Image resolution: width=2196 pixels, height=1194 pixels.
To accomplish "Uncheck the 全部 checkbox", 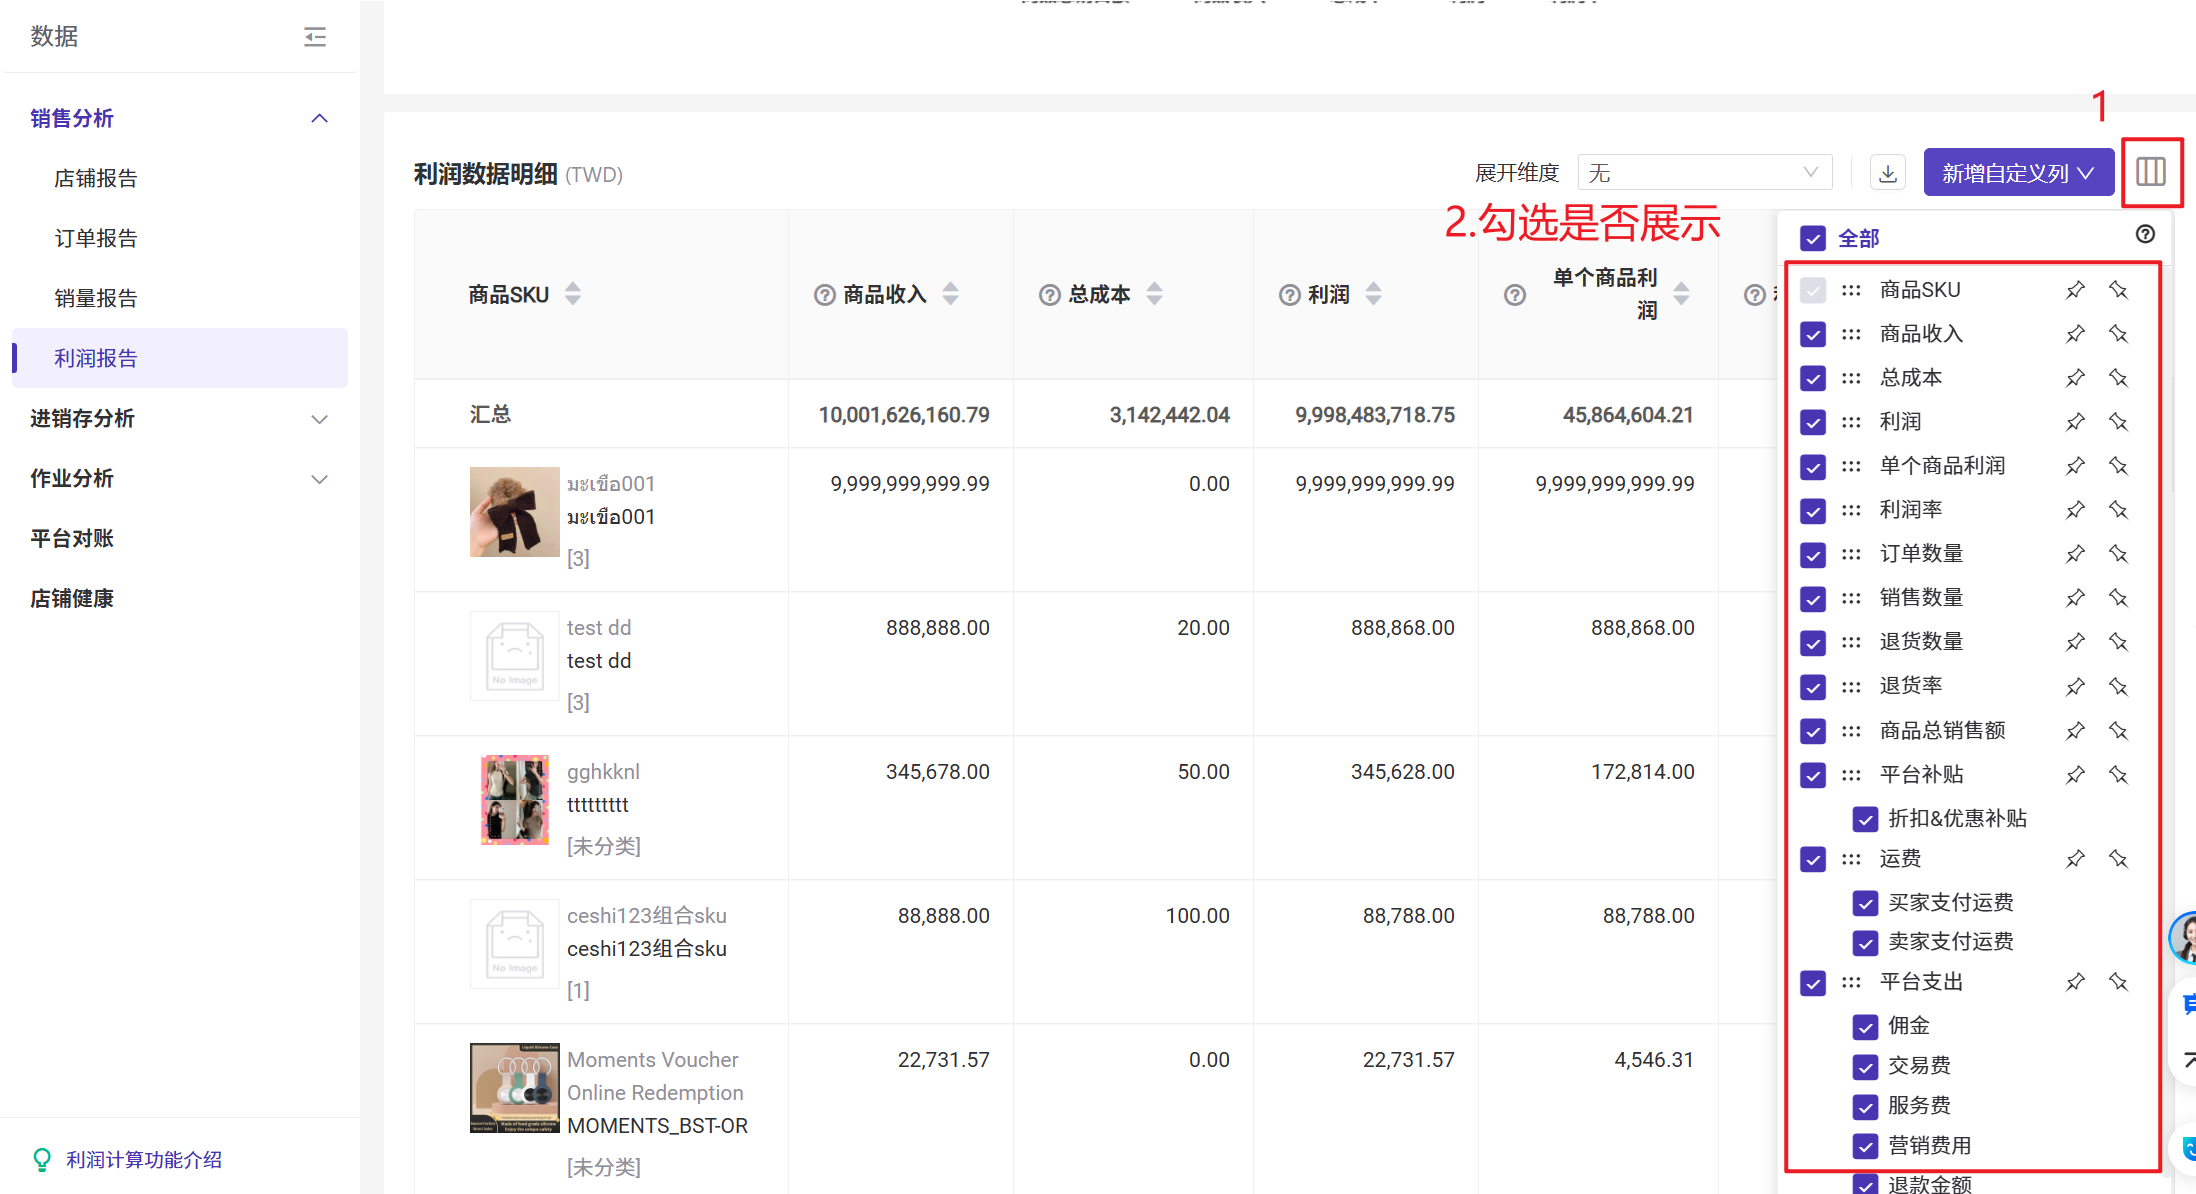I will [x=1813, y=239].
